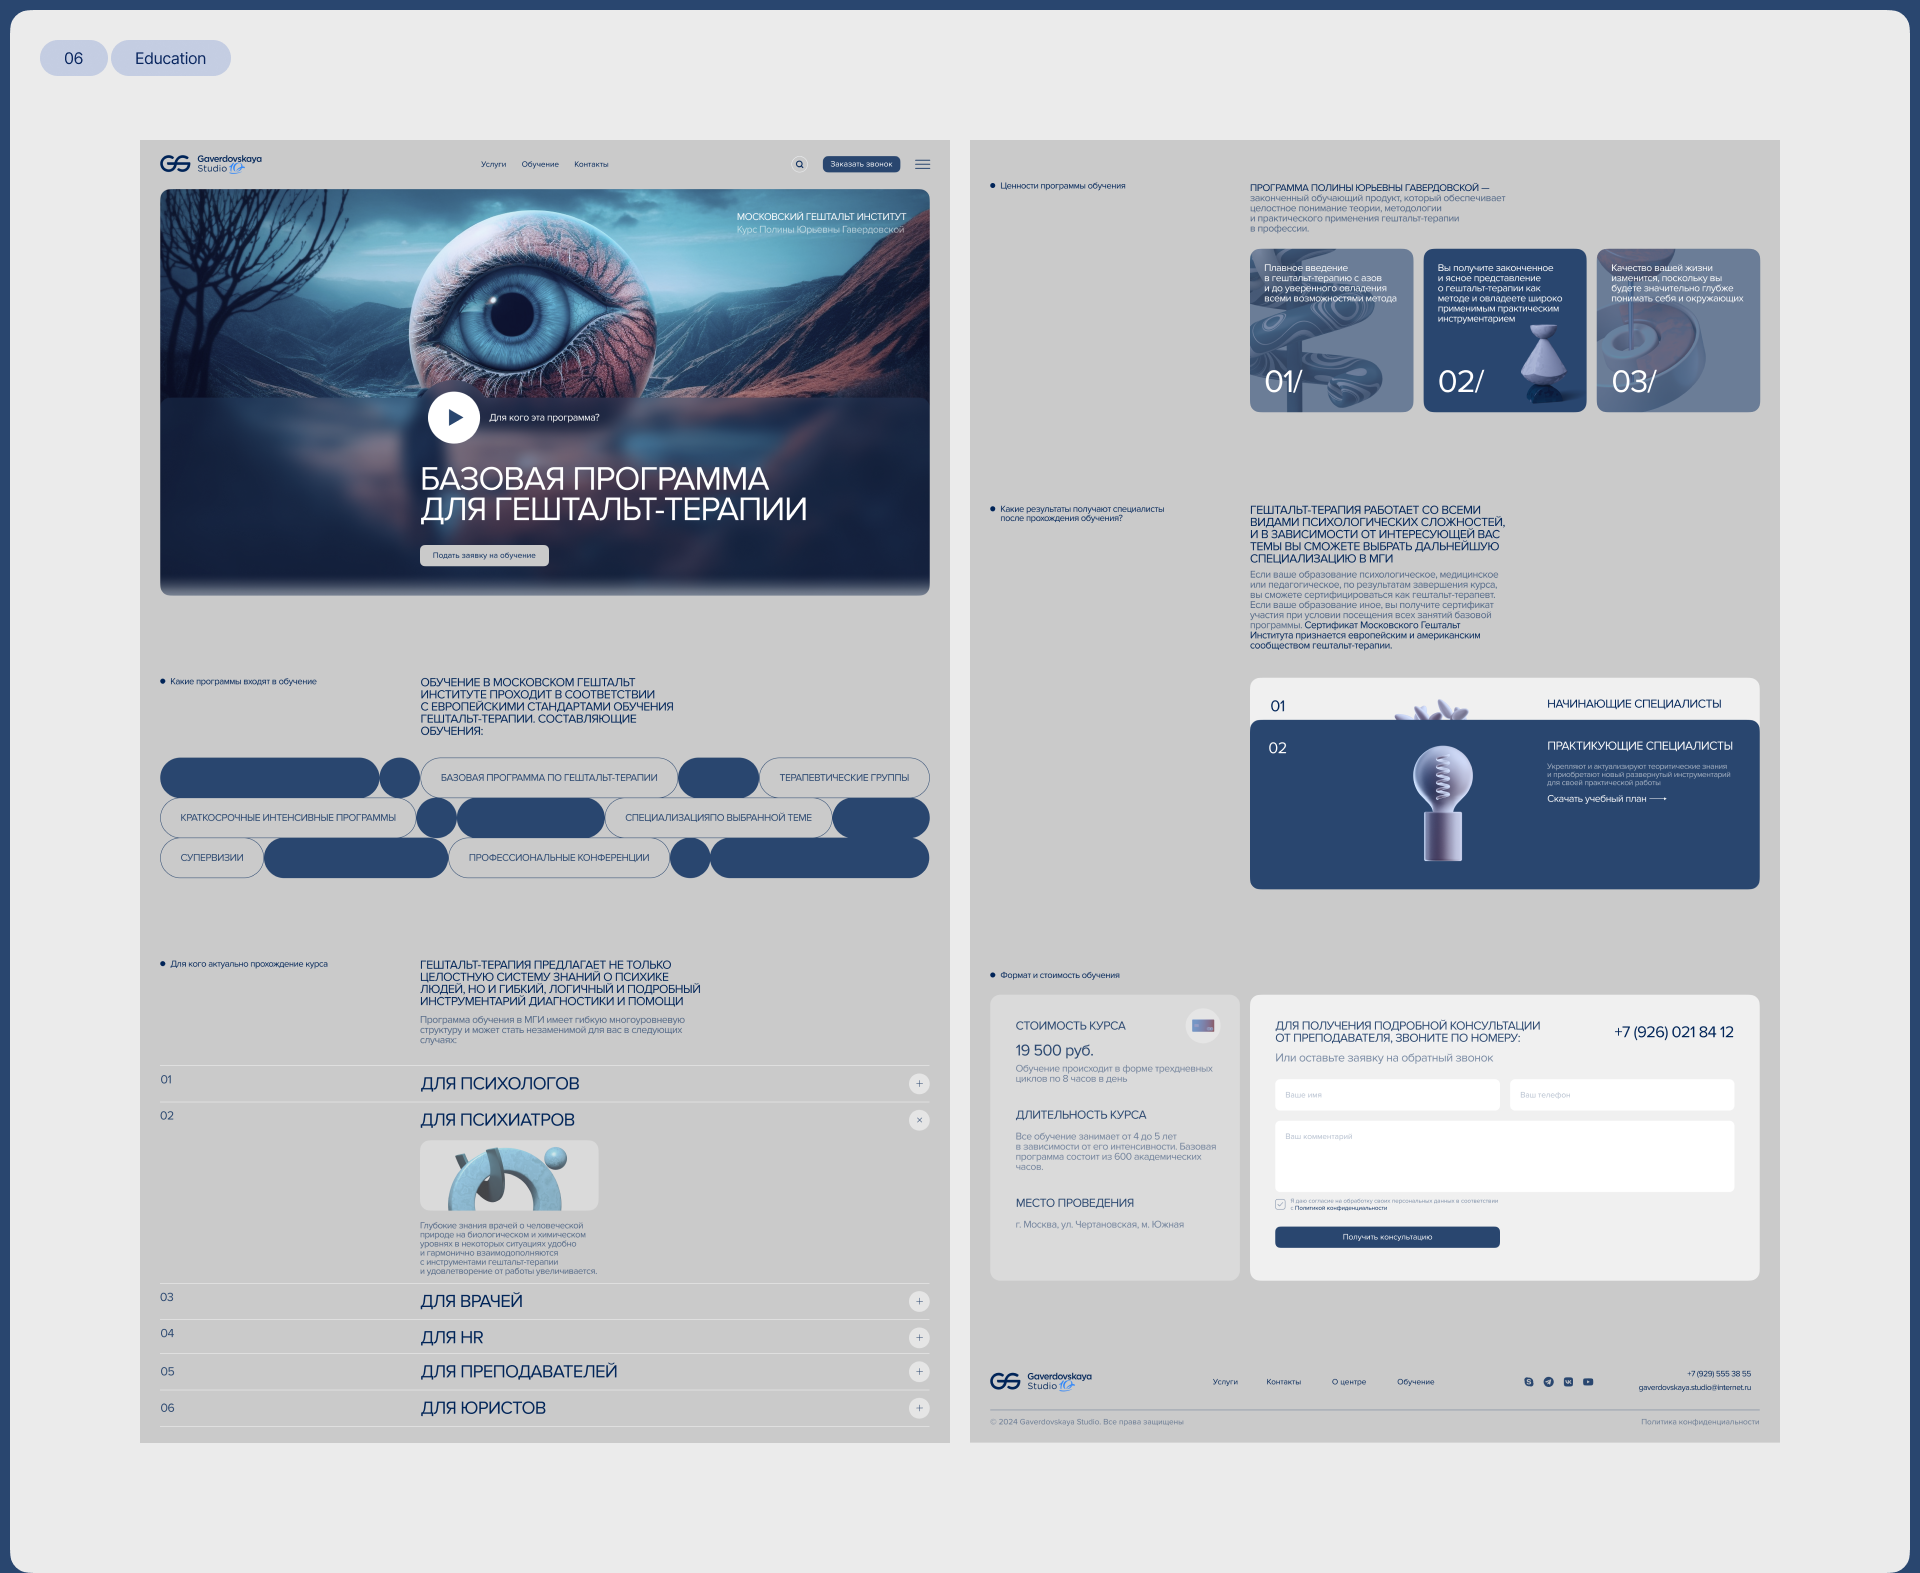The image size is (1920, 1573).
Task: Open 'Услуги' in top navigation
Action: 493,164
